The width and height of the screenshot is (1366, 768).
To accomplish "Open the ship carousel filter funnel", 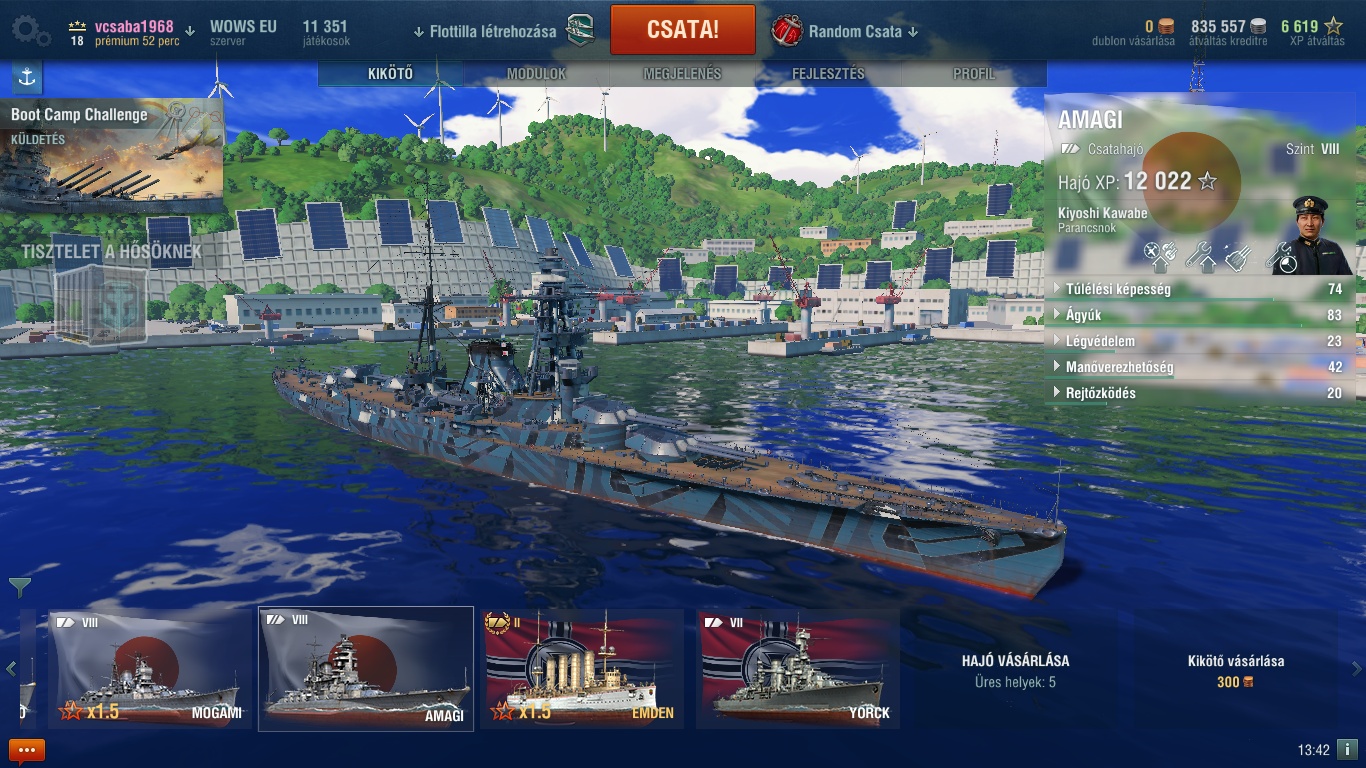I will coord(20,587).
